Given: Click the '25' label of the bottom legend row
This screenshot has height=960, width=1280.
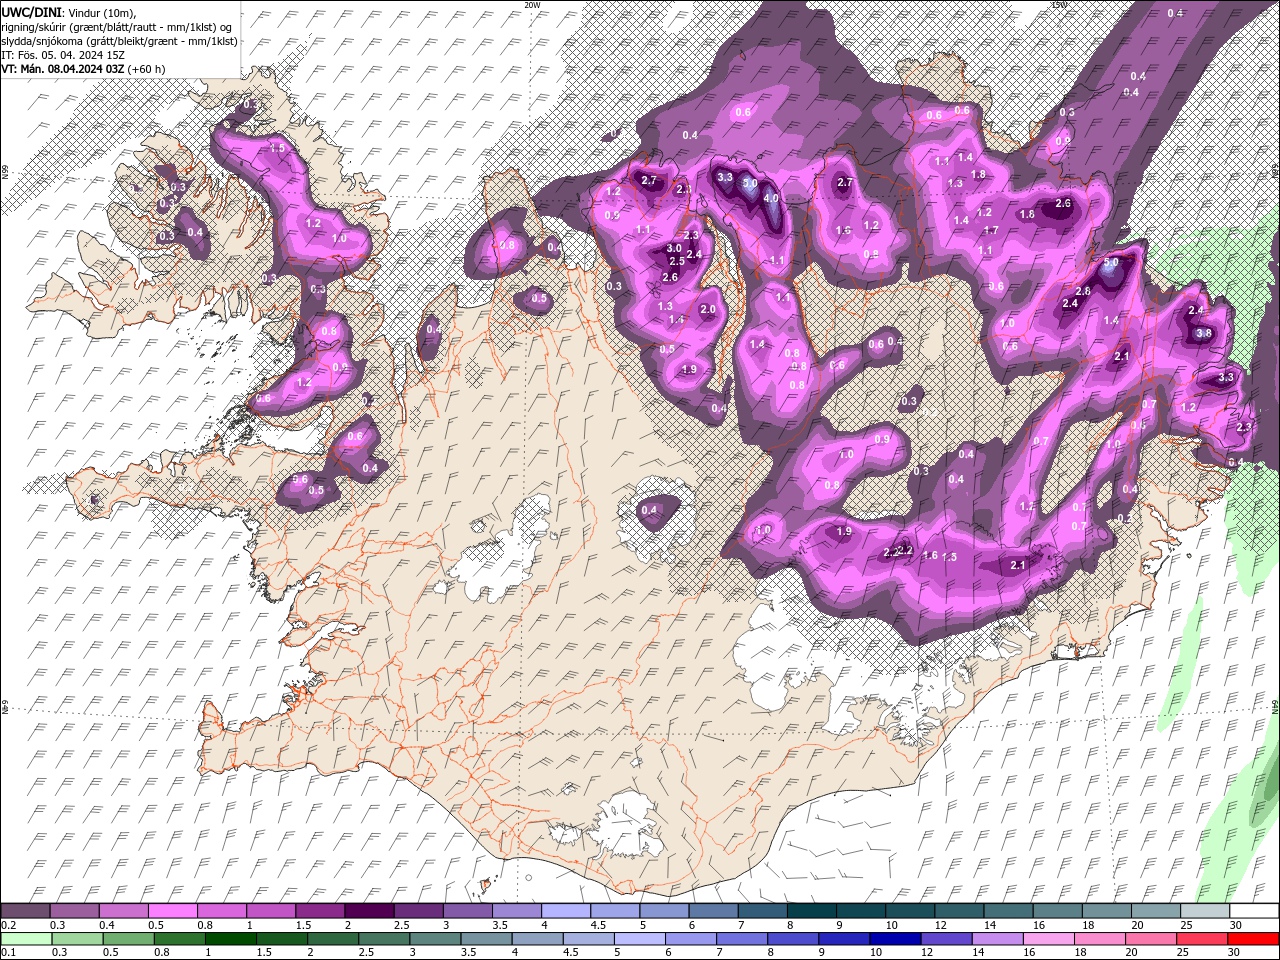Looking at the screenshot, I should [x=1182, y=953].
